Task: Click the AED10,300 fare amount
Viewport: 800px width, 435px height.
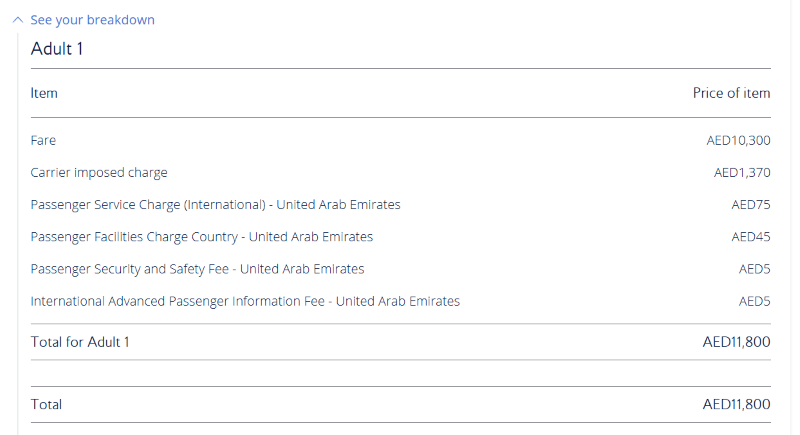Action: (738, 140)
